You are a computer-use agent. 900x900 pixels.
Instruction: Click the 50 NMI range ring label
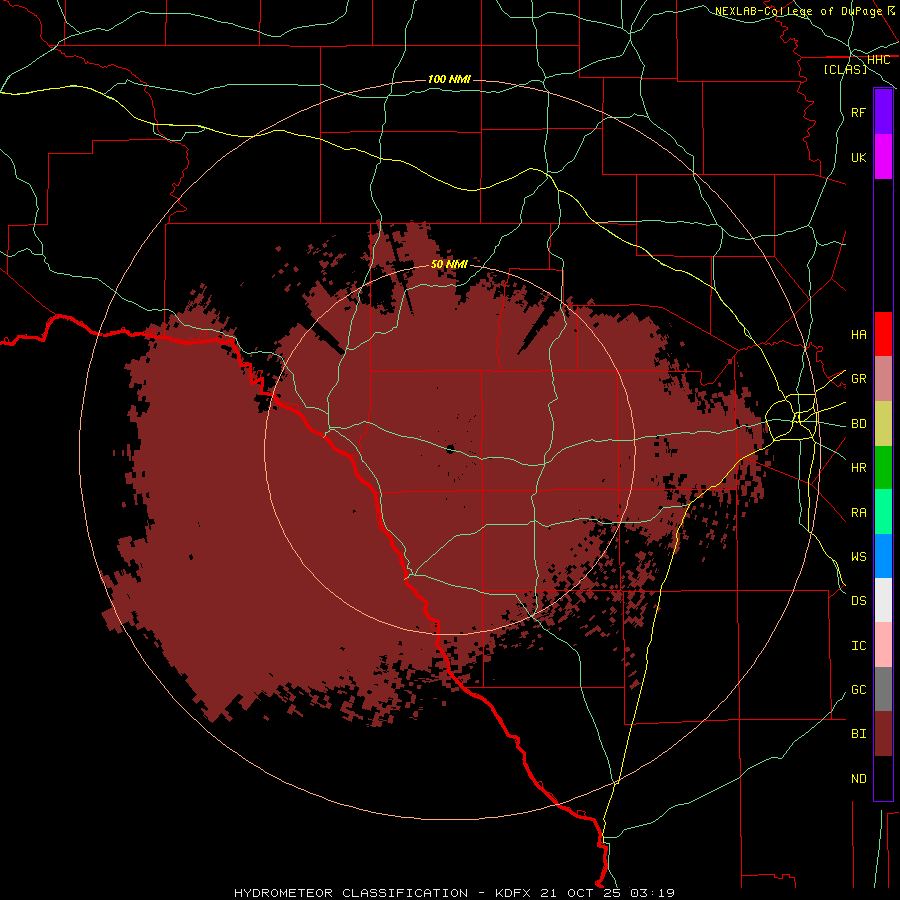[449, 264]
